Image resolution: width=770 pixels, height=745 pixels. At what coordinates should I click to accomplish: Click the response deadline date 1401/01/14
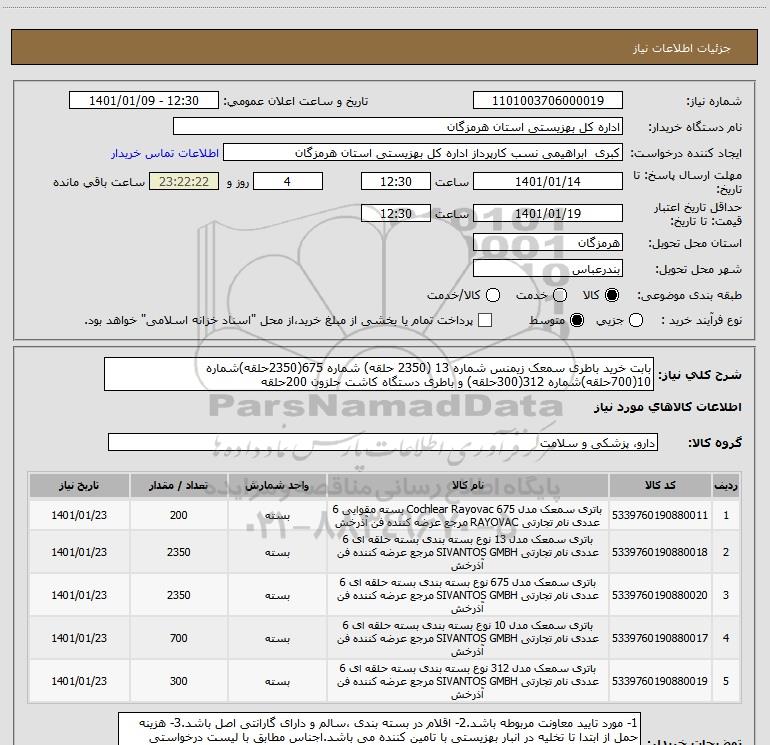coord(548,181)
